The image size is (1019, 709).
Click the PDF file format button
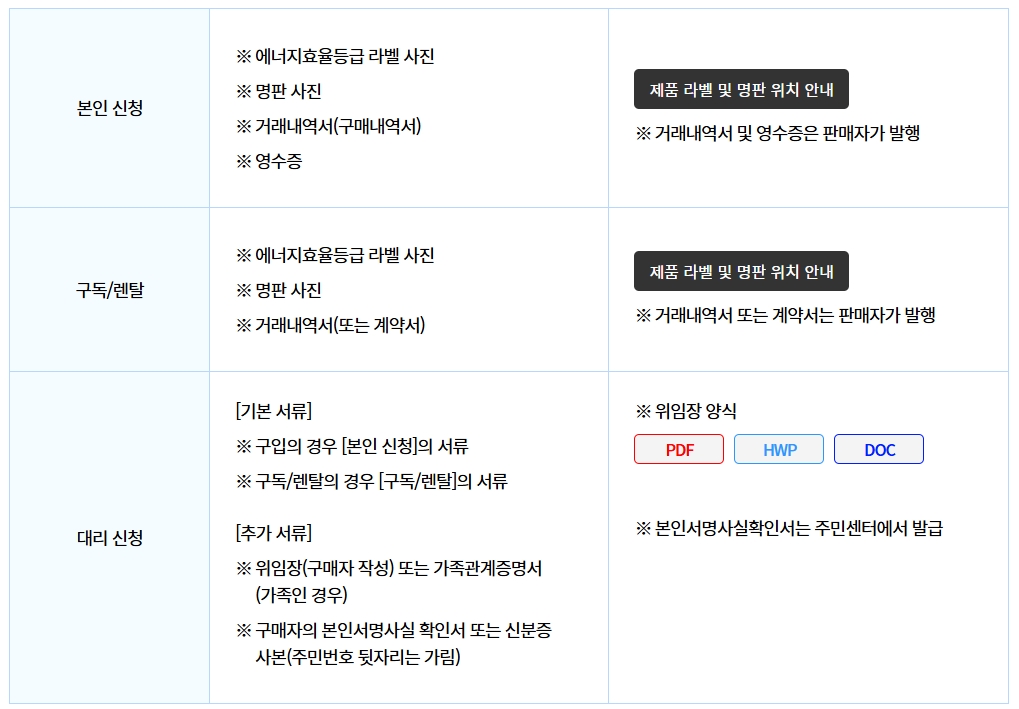677,449
